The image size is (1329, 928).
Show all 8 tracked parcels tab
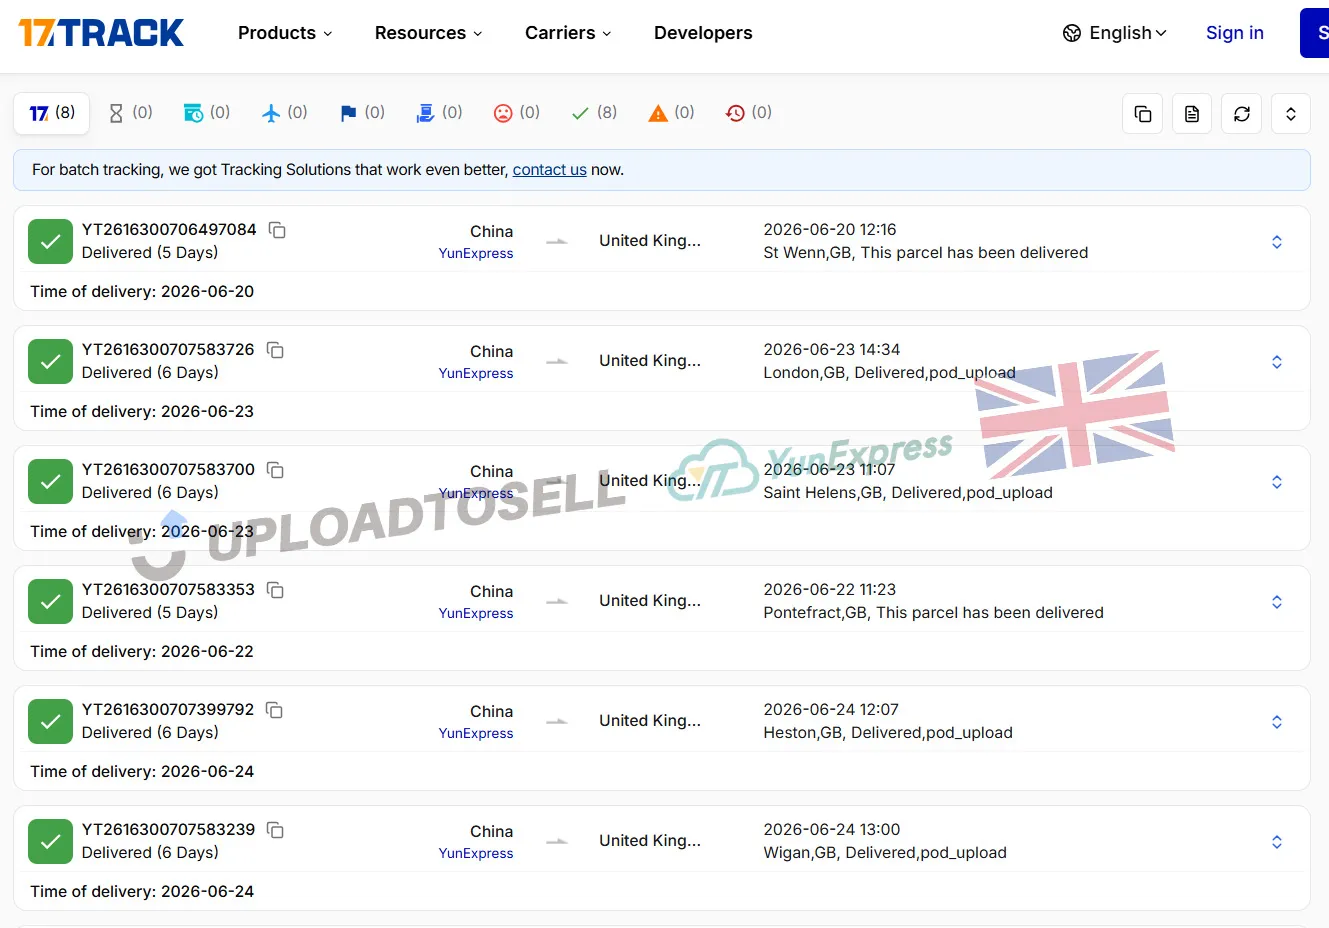tap(52, 113)
